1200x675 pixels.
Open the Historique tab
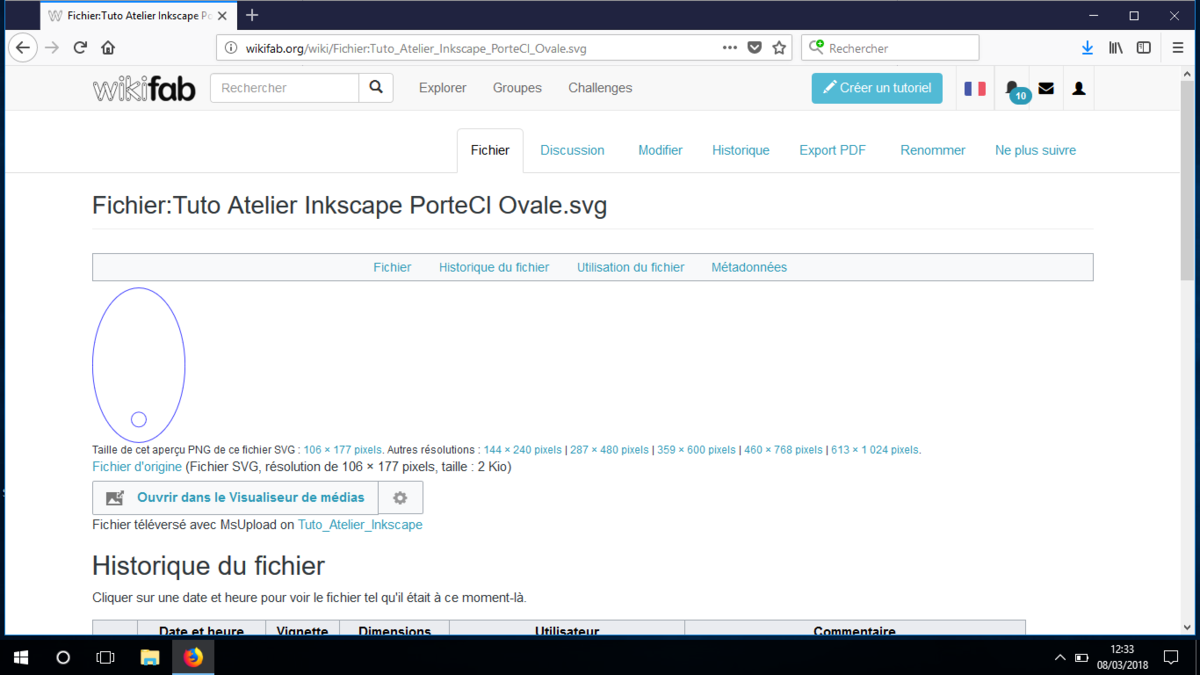click(740, 150)
